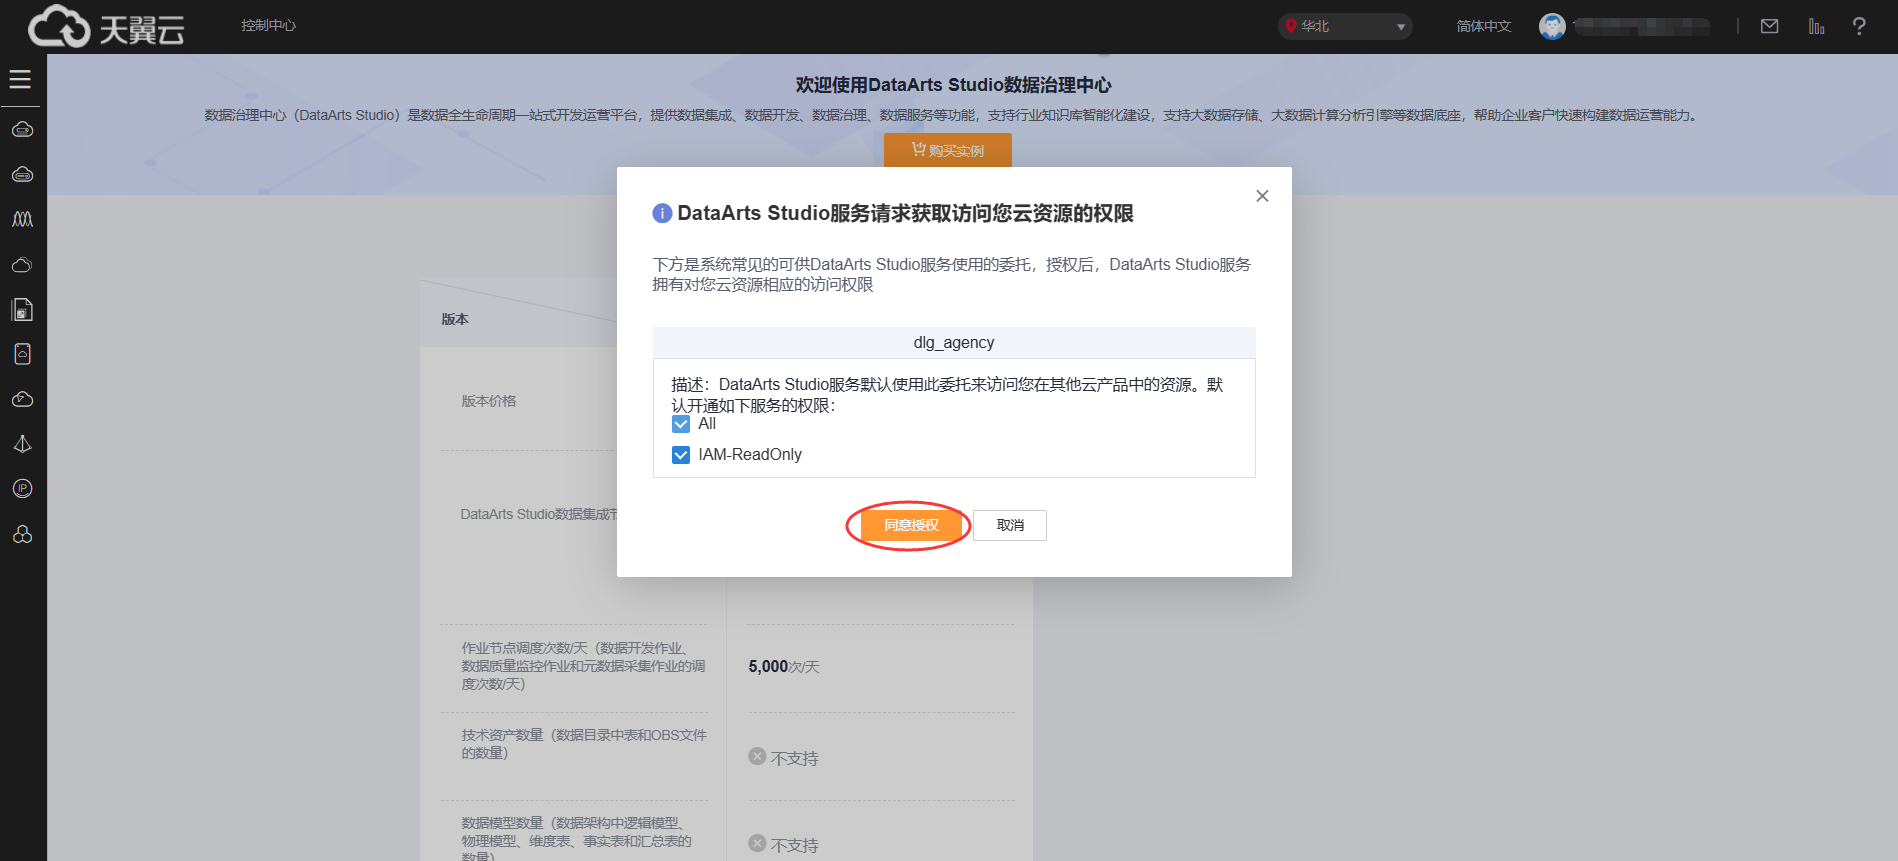
Task: Click the 技术资产数量 row label
Action: [584, 743]
